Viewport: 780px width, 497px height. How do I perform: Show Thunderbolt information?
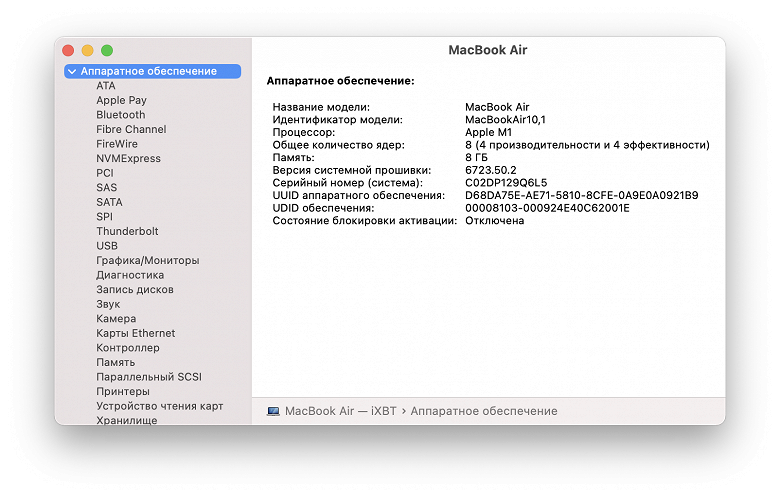click(127, 231)
